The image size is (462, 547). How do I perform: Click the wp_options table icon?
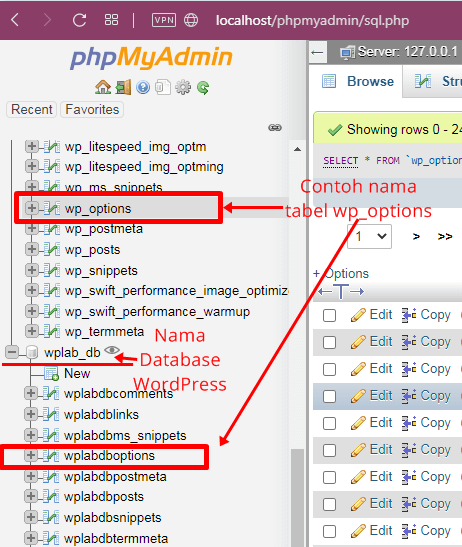click(52, 208)
